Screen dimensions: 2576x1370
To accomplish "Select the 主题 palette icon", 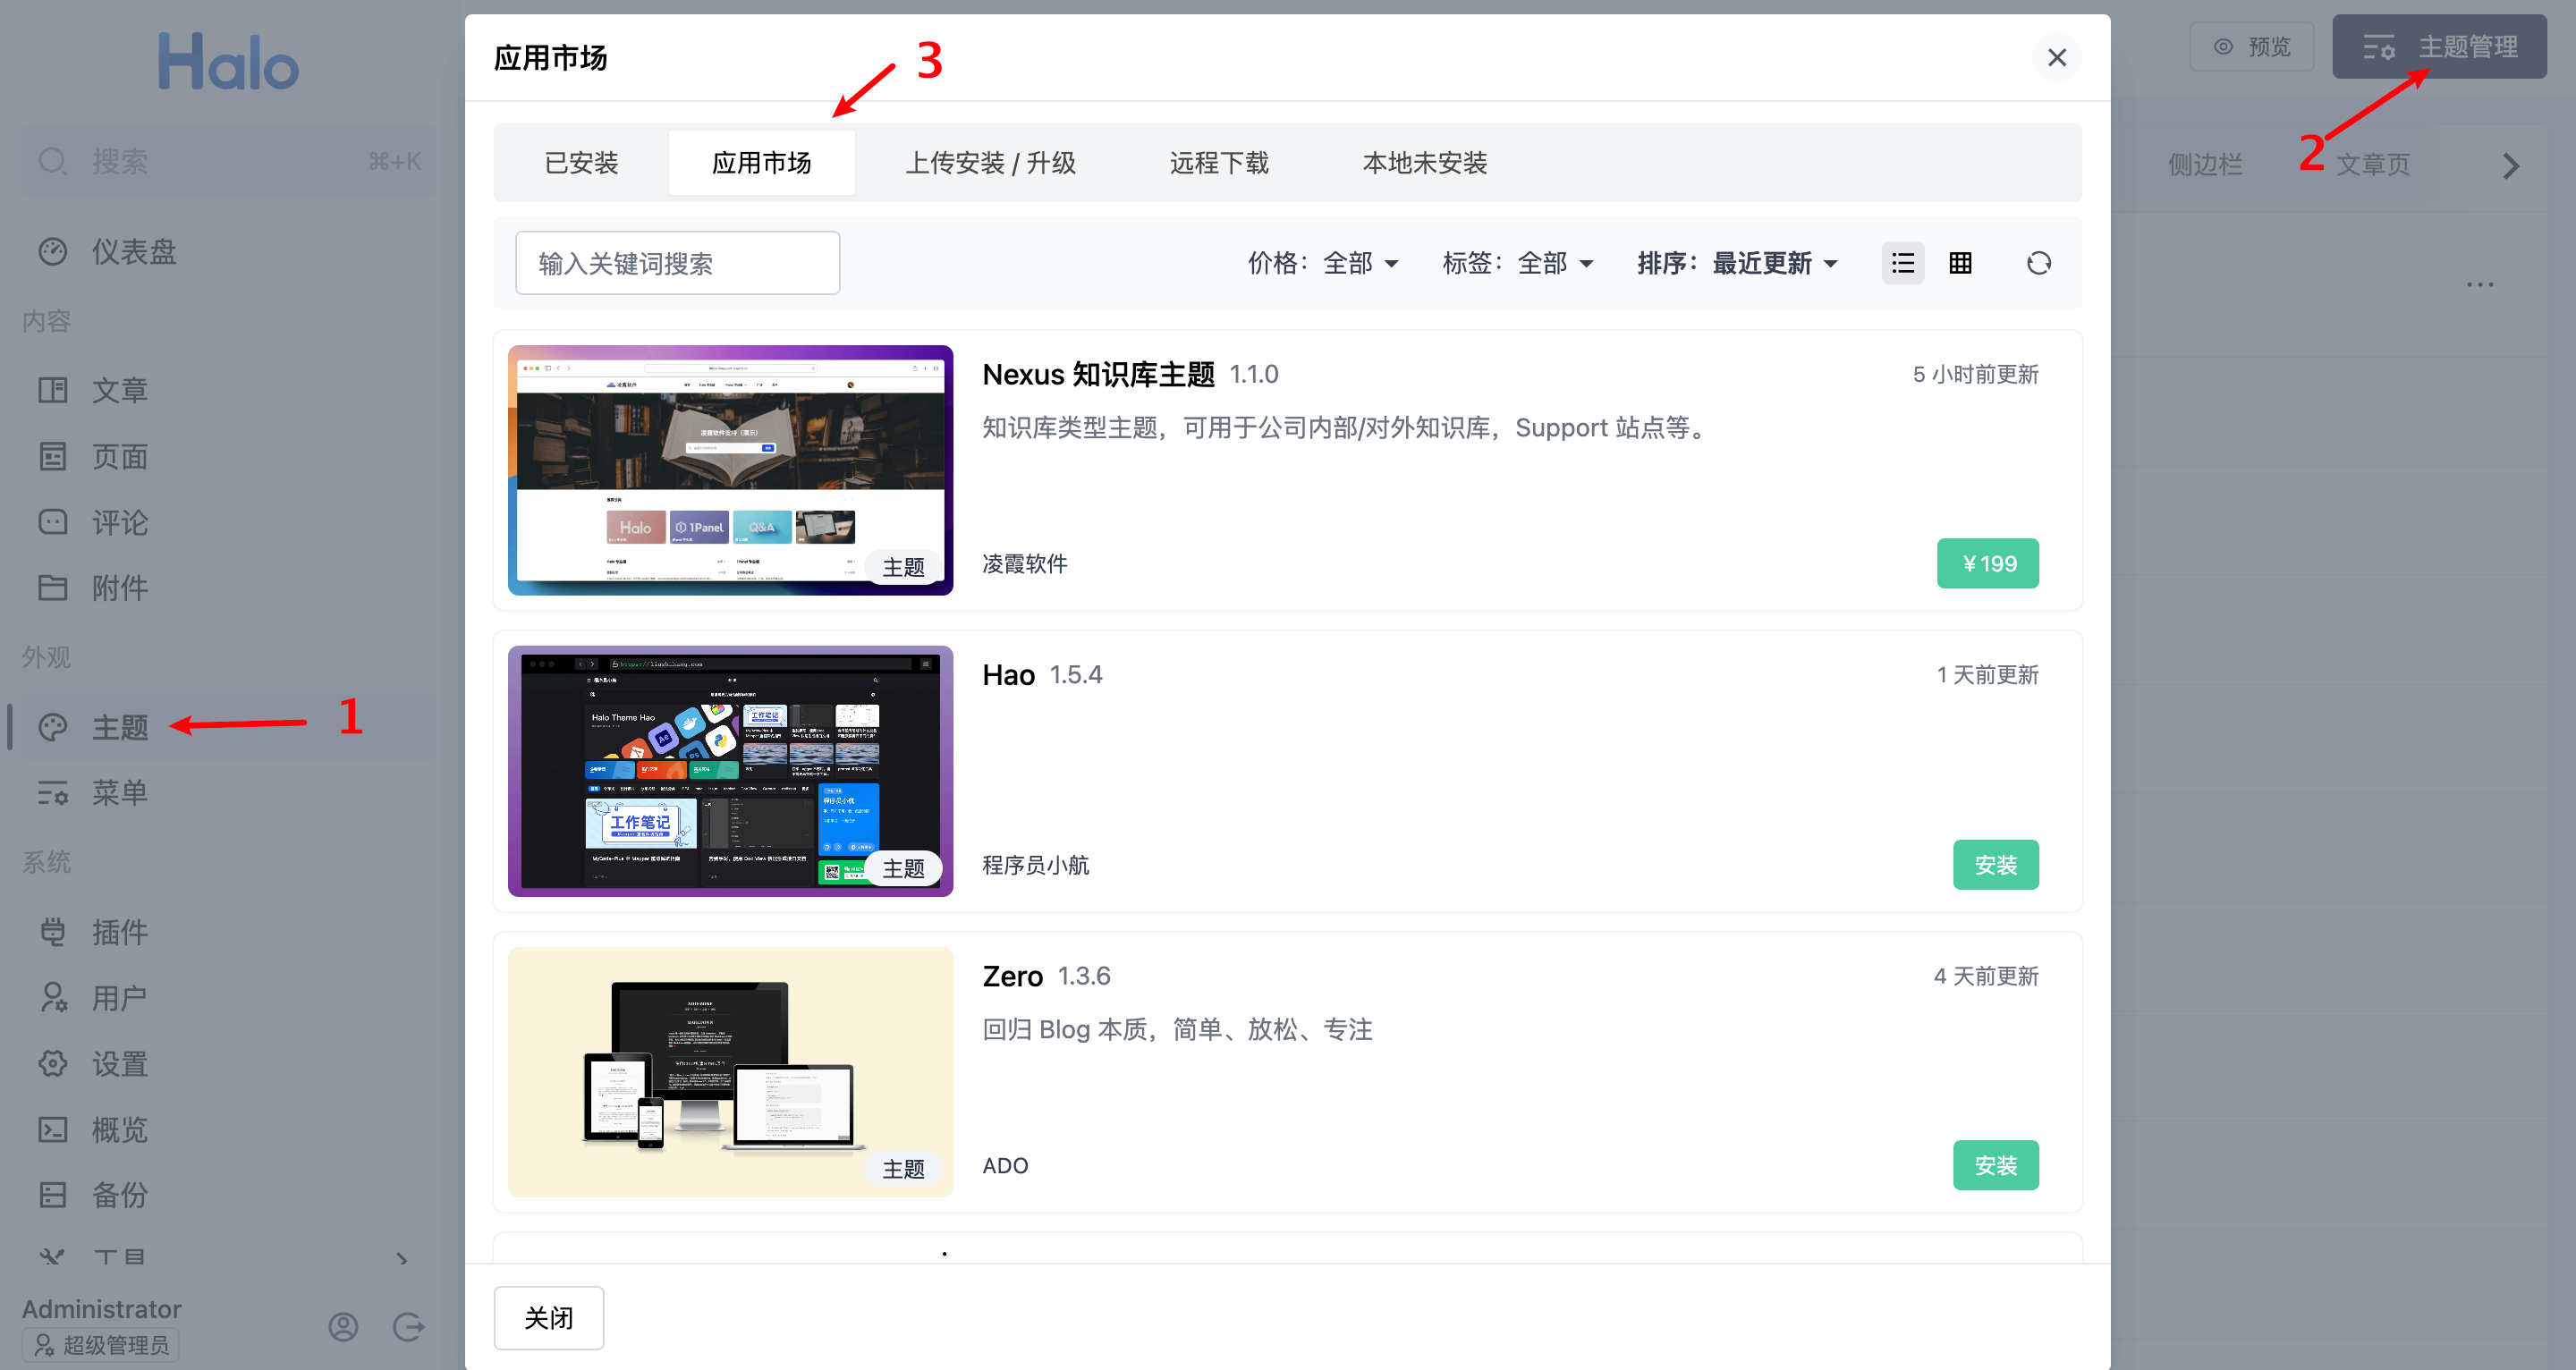I will 53,727.
